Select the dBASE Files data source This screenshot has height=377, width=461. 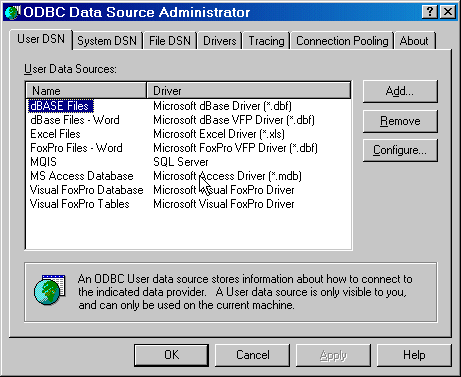click(x=60, y=106)
